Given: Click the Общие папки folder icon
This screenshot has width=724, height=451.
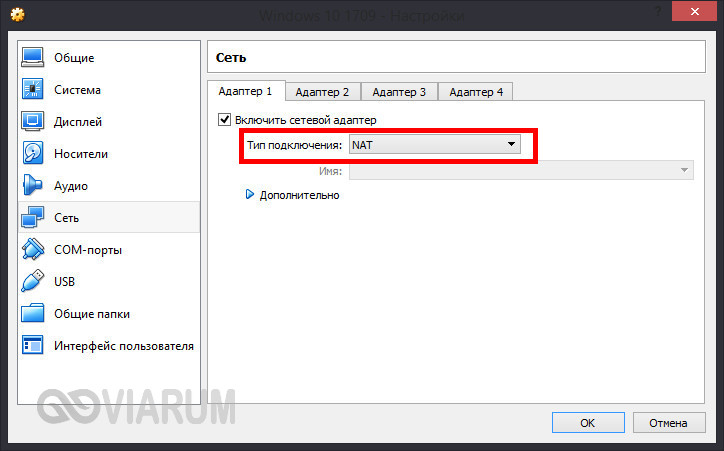Looking at the screenshot, I should [x=32, y=313].
